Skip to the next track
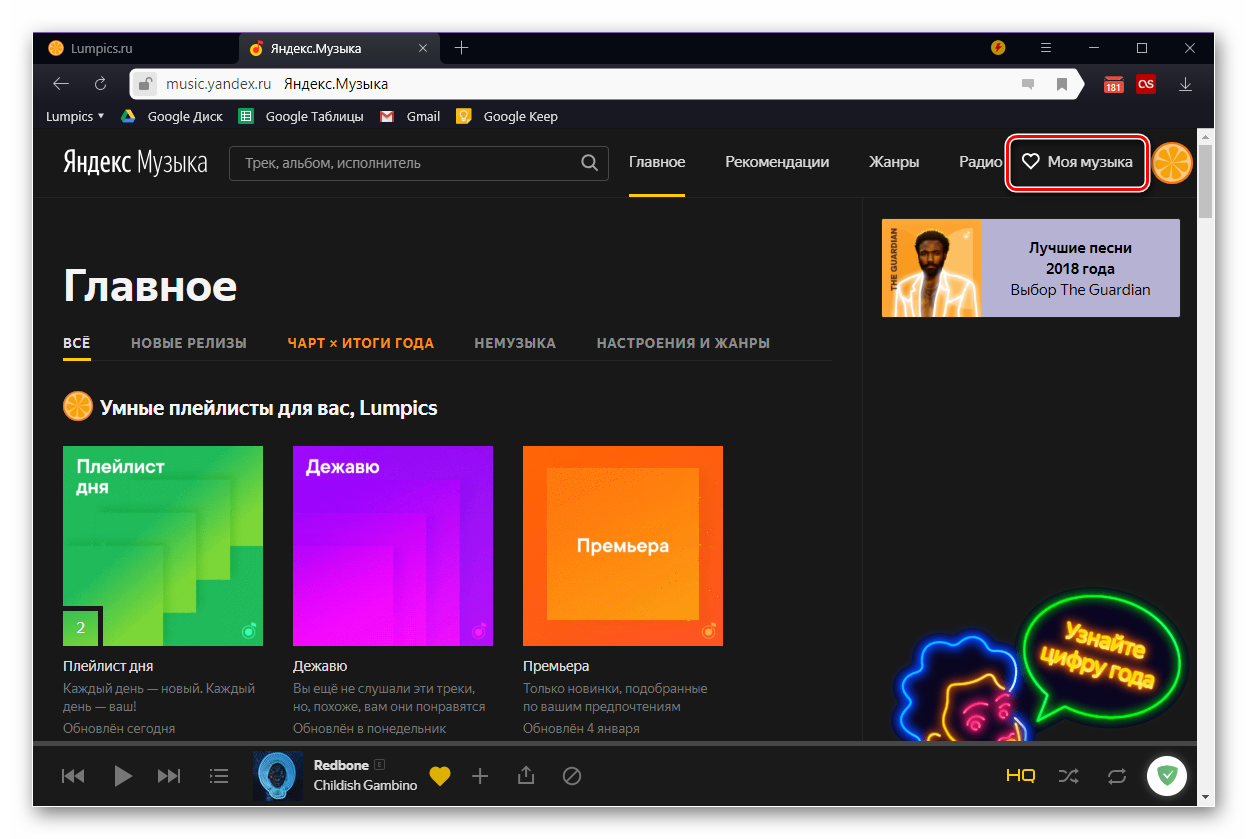The image size is (1247, 839). (169, 776)
